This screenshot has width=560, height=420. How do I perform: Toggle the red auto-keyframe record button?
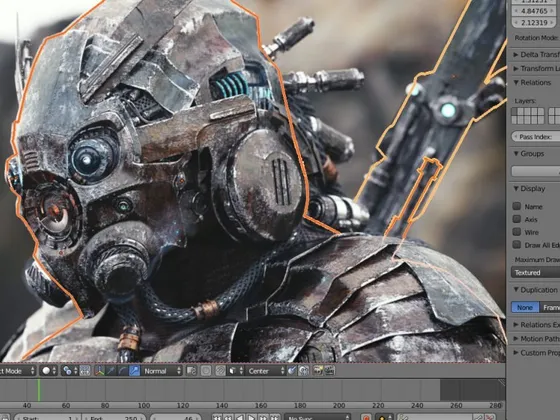[366, 418]
